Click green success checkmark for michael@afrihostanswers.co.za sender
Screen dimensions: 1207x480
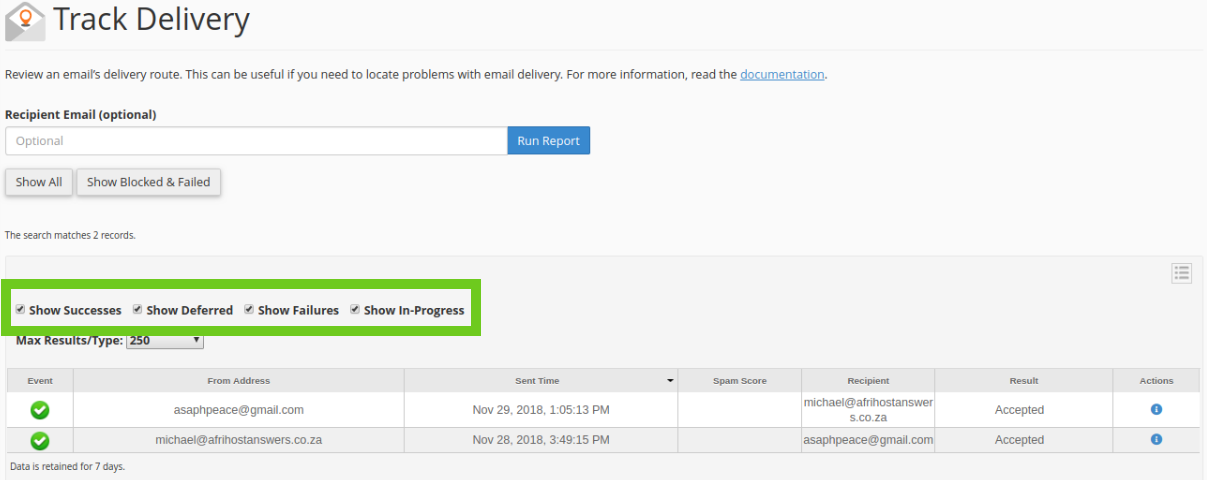click(40, 440)
